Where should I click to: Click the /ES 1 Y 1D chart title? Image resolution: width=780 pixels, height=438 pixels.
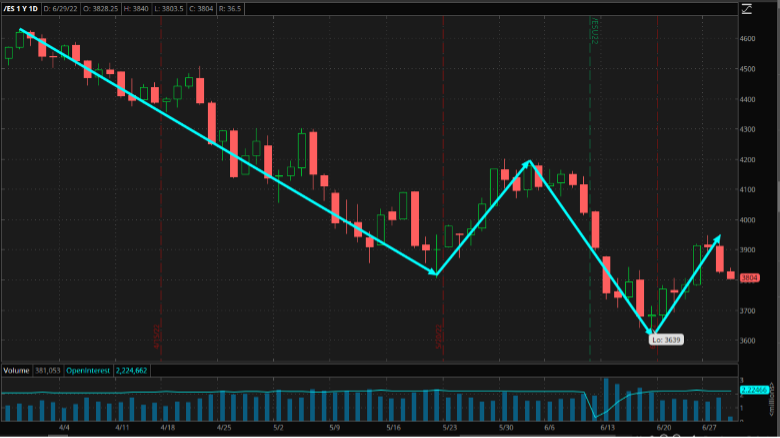pos(21,9)
